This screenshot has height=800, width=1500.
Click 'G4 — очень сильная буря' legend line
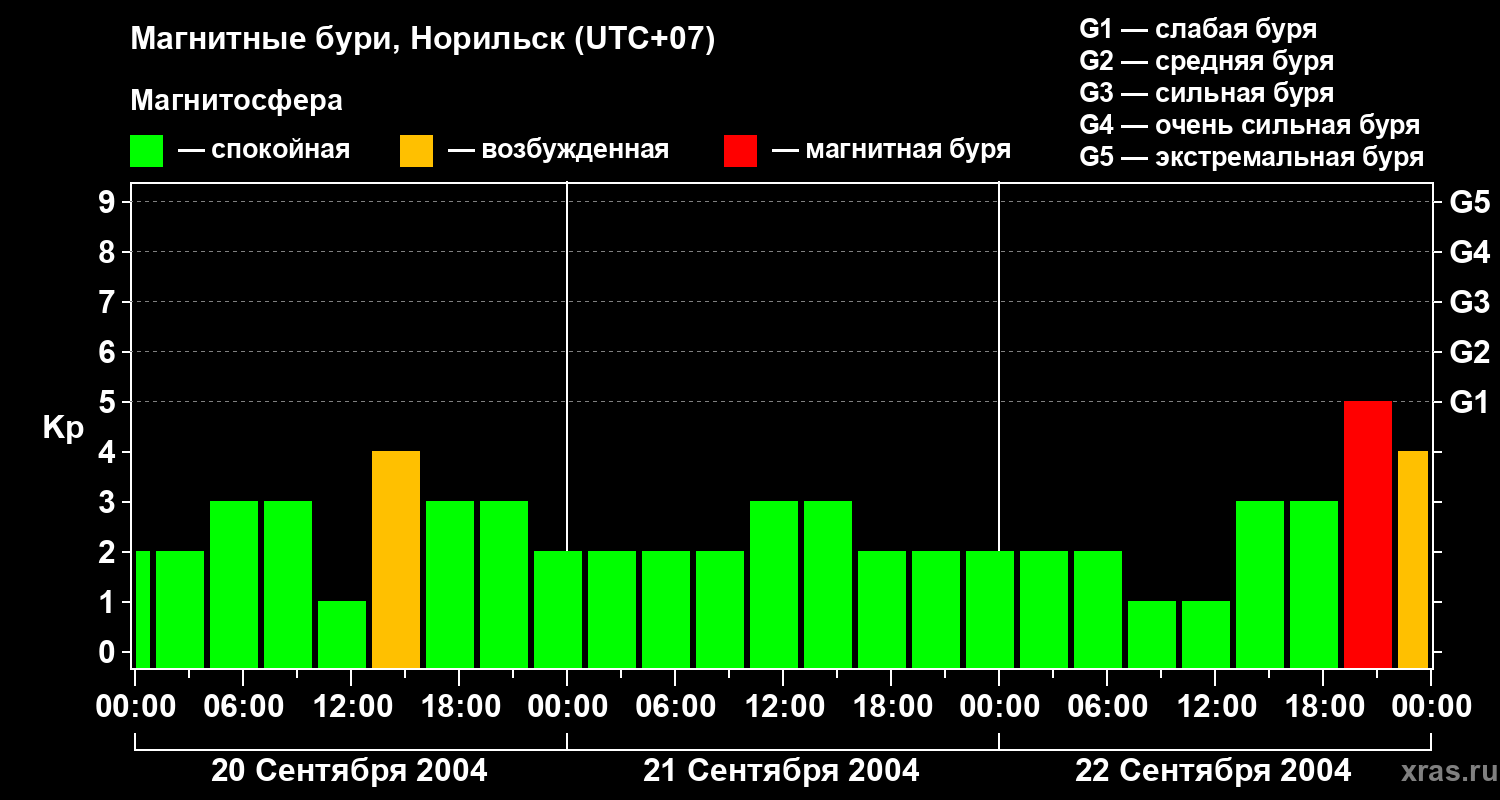1250,125
